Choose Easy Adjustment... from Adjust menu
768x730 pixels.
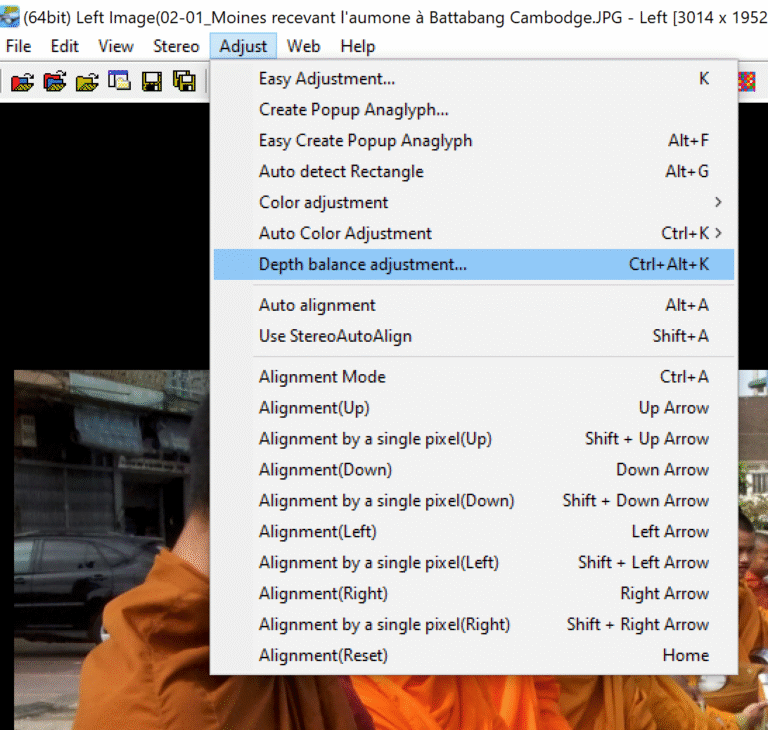pos(474,78)
